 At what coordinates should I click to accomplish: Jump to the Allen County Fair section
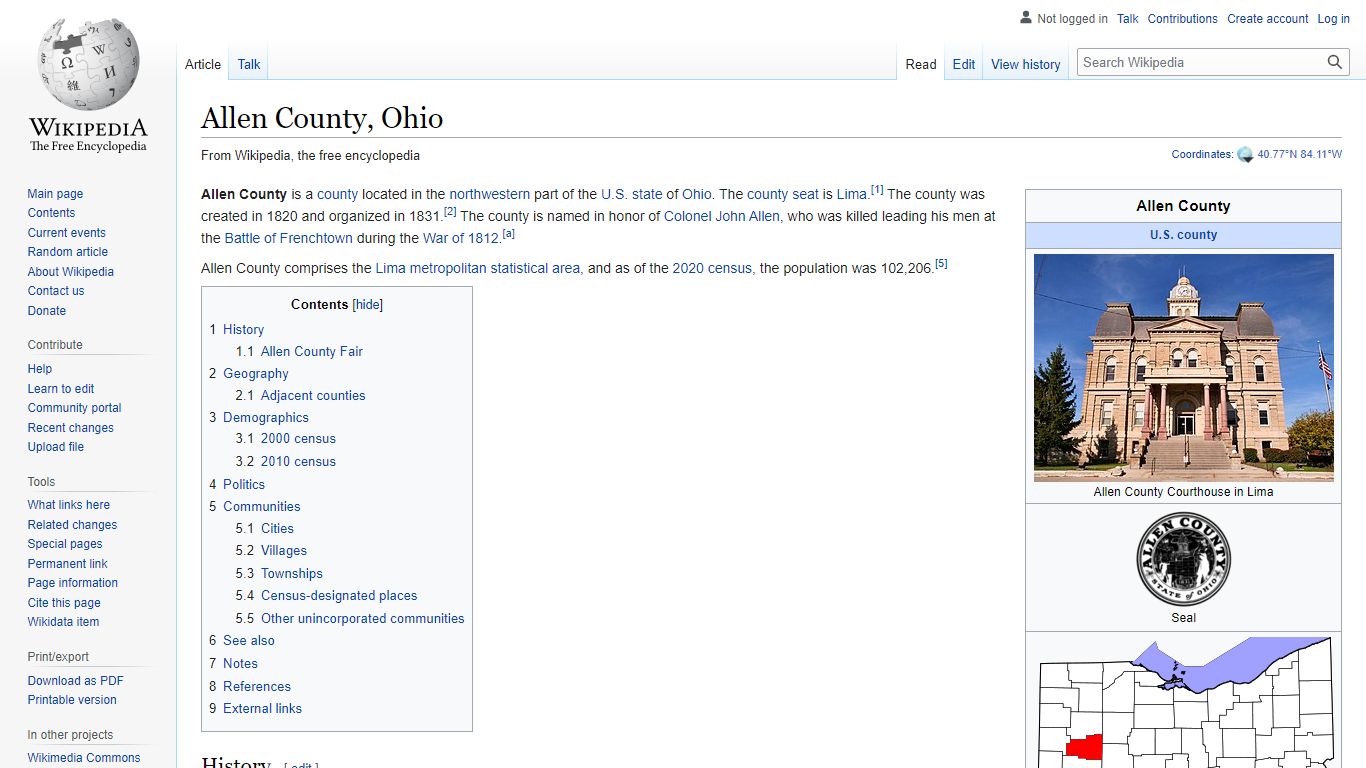(x=312, y=351)
